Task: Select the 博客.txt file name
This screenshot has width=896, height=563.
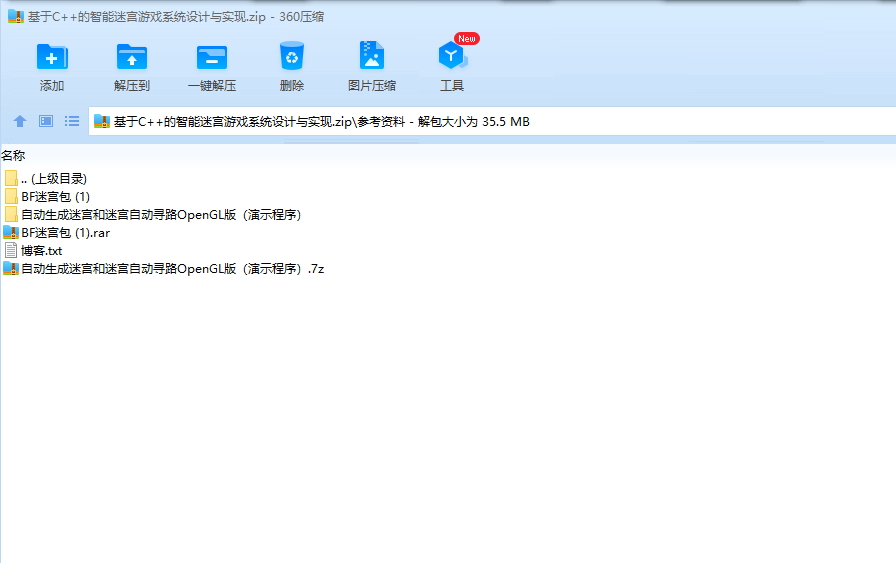Action: coord(42,250)
